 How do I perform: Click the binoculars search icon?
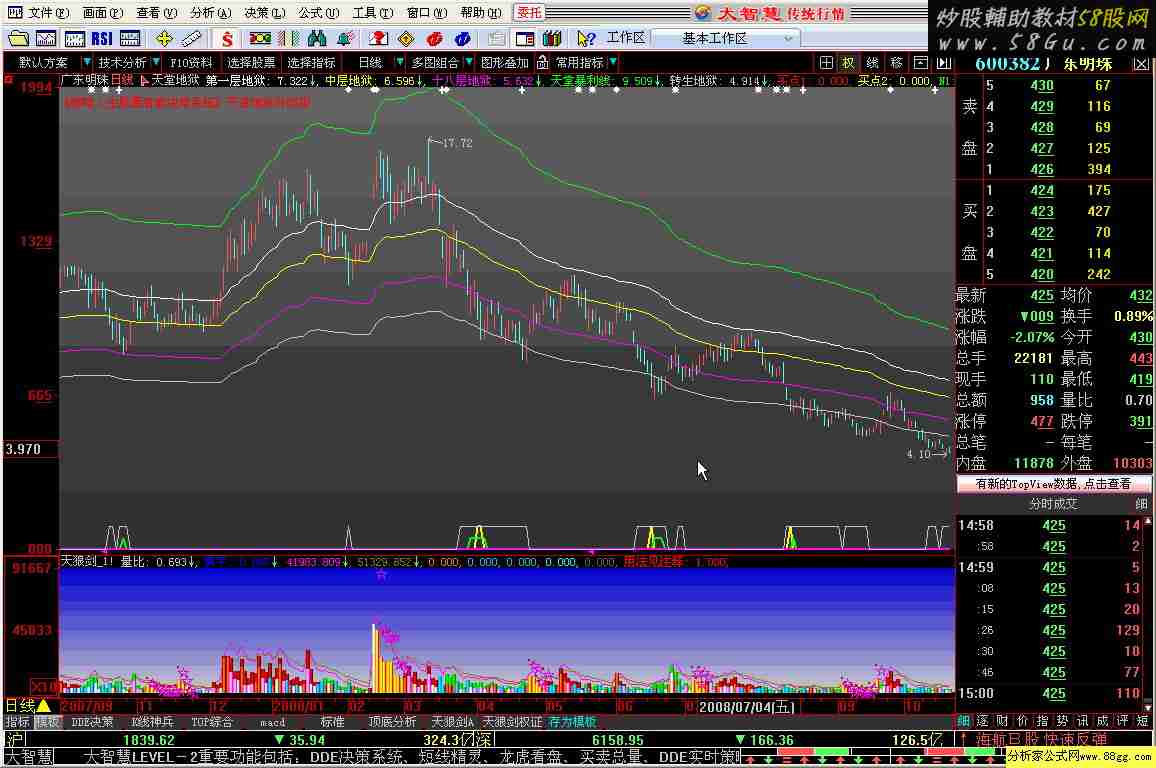tap(318, 39)
